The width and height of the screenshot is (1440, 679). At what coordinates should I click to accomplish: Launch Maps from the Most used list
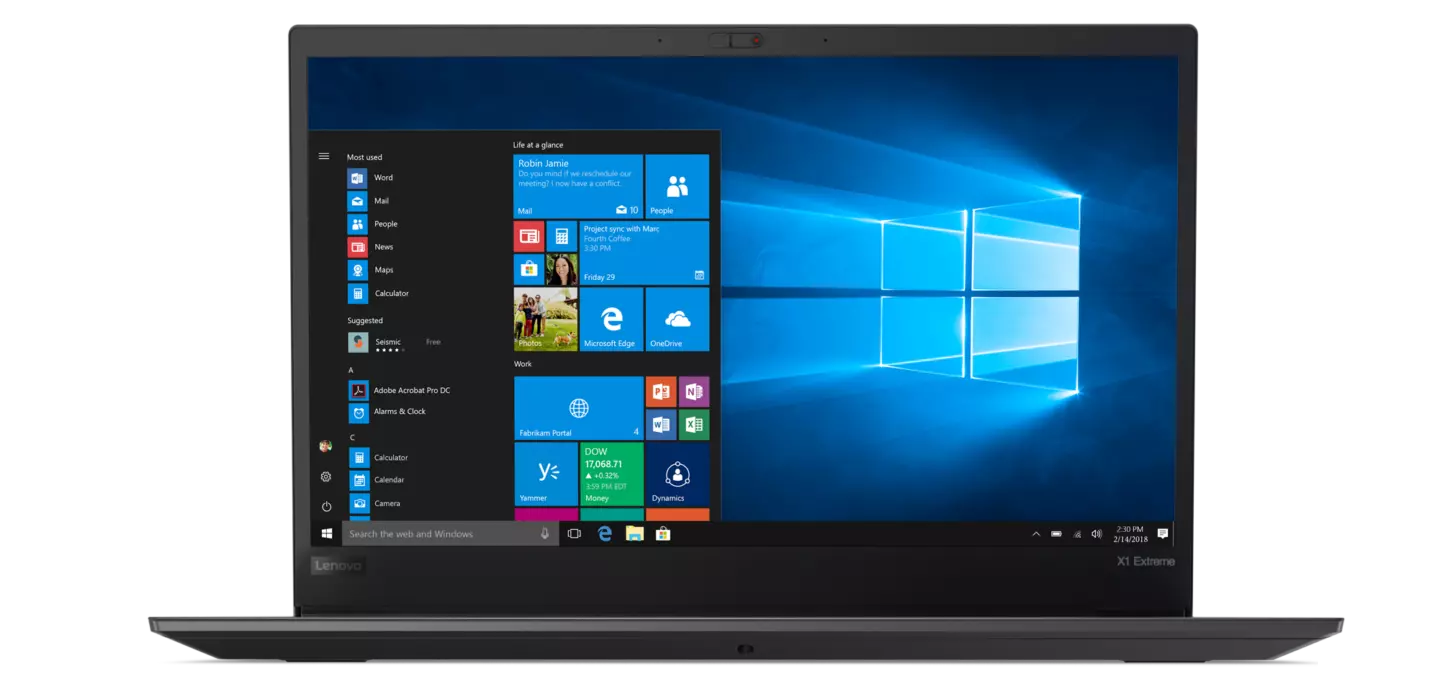[371, 270]
